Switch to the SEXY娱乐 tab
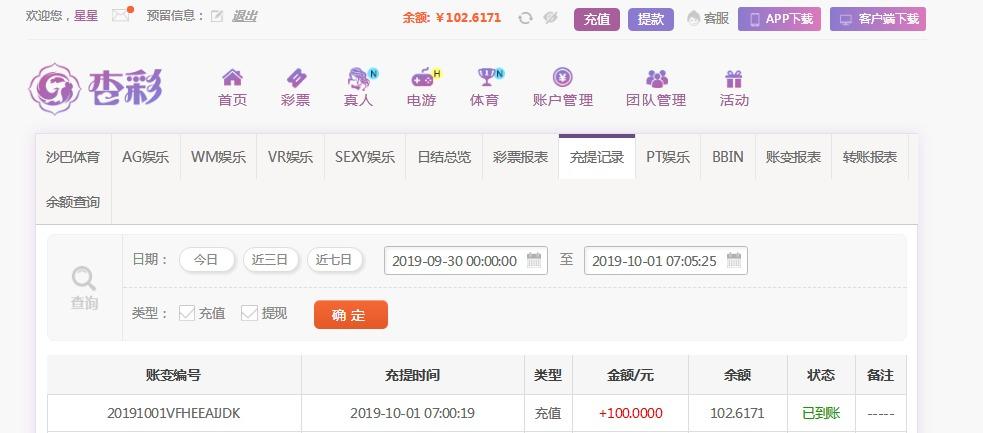 click(x=365, y=157)
